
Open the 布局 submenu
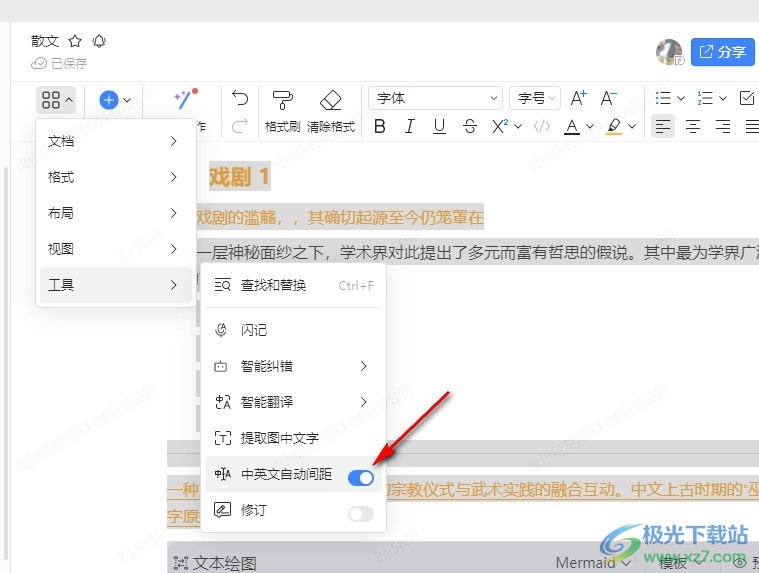coord(116,213)
